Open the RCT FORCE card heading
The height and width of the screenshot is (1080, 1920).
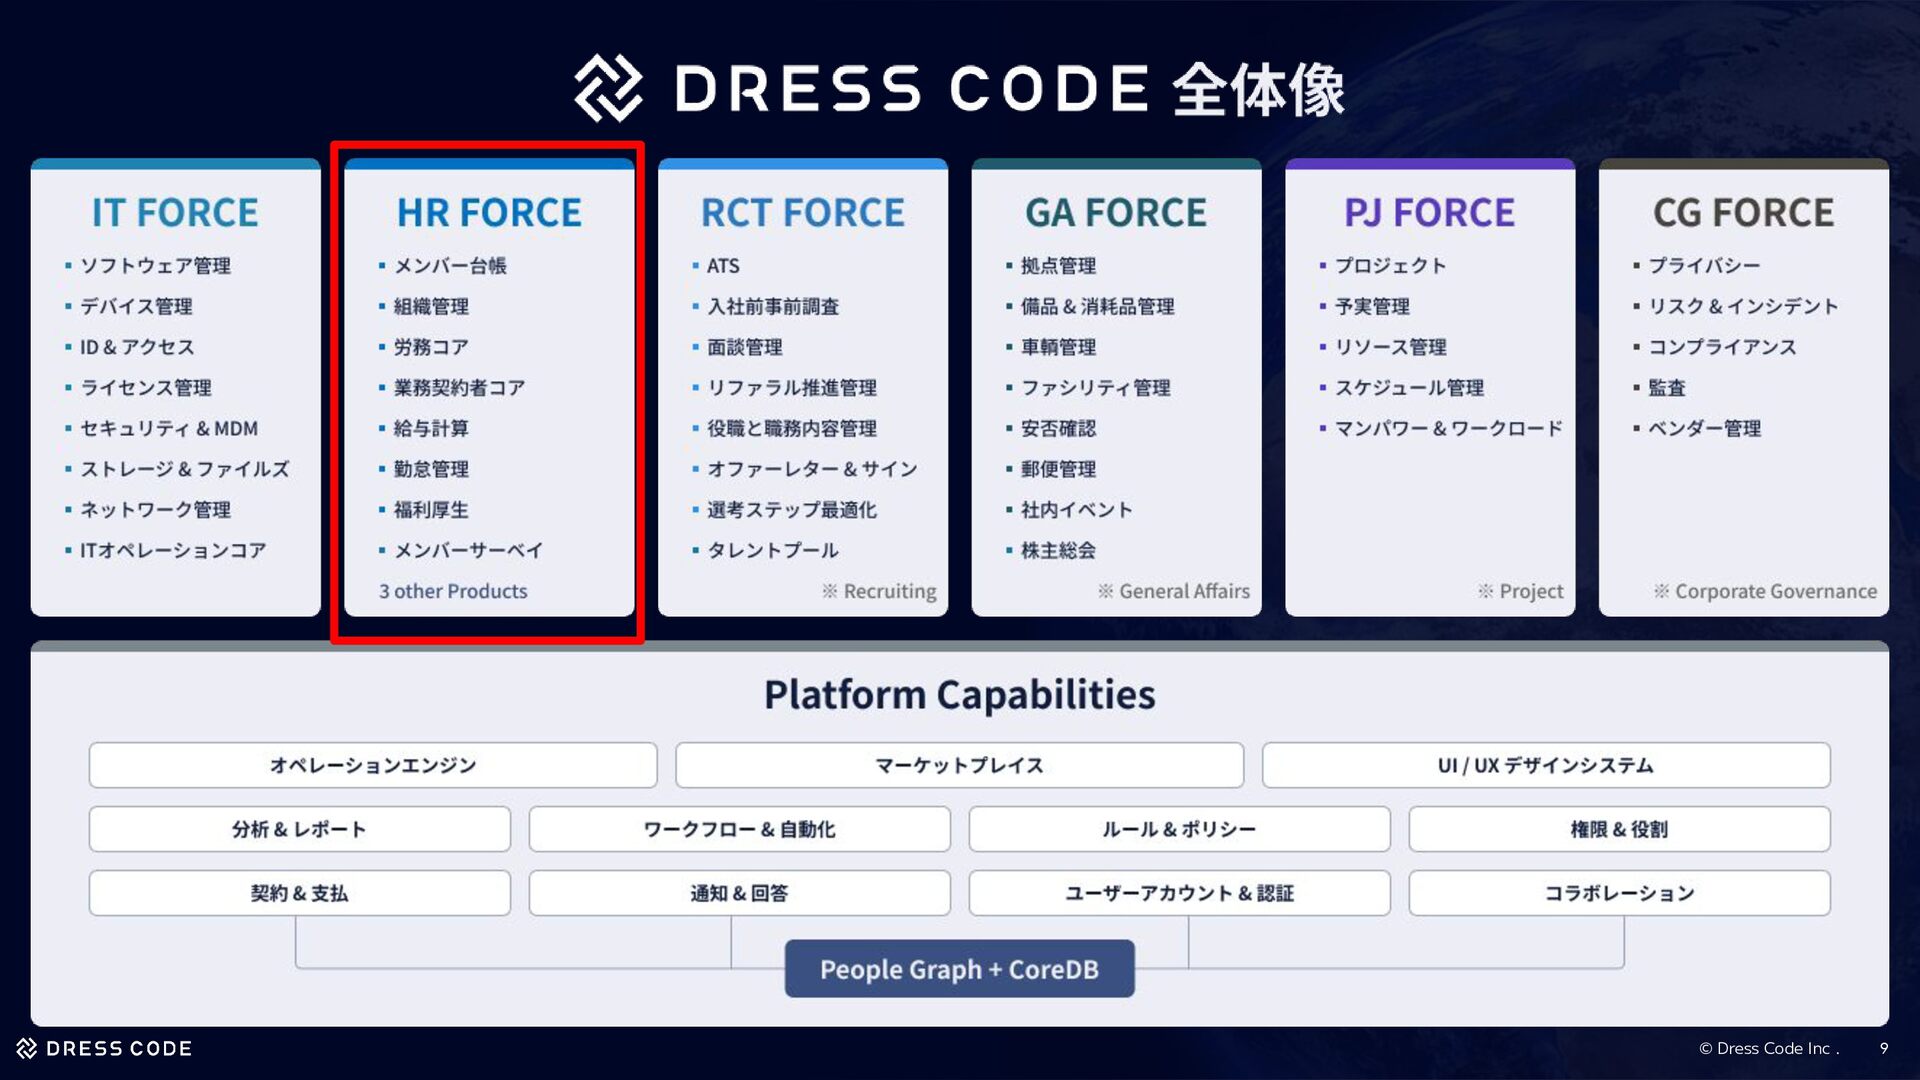(x=802, y=213)
